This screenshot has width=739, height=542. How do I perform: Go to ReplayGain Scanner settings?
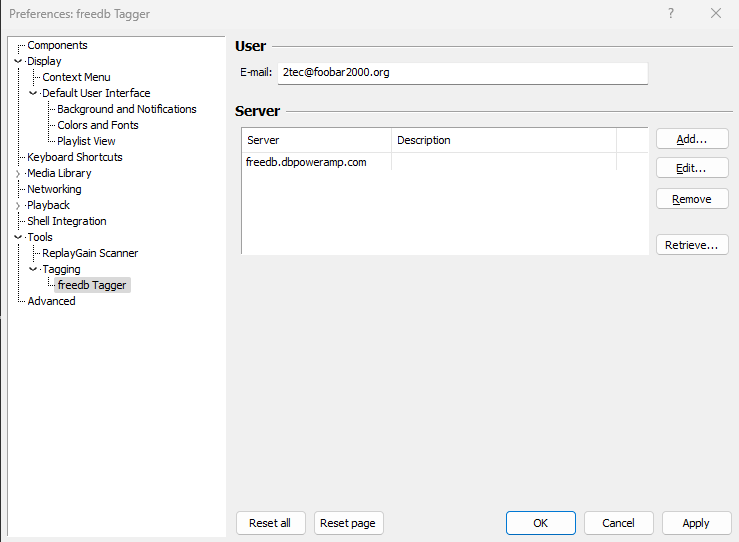tap(90, 253)
